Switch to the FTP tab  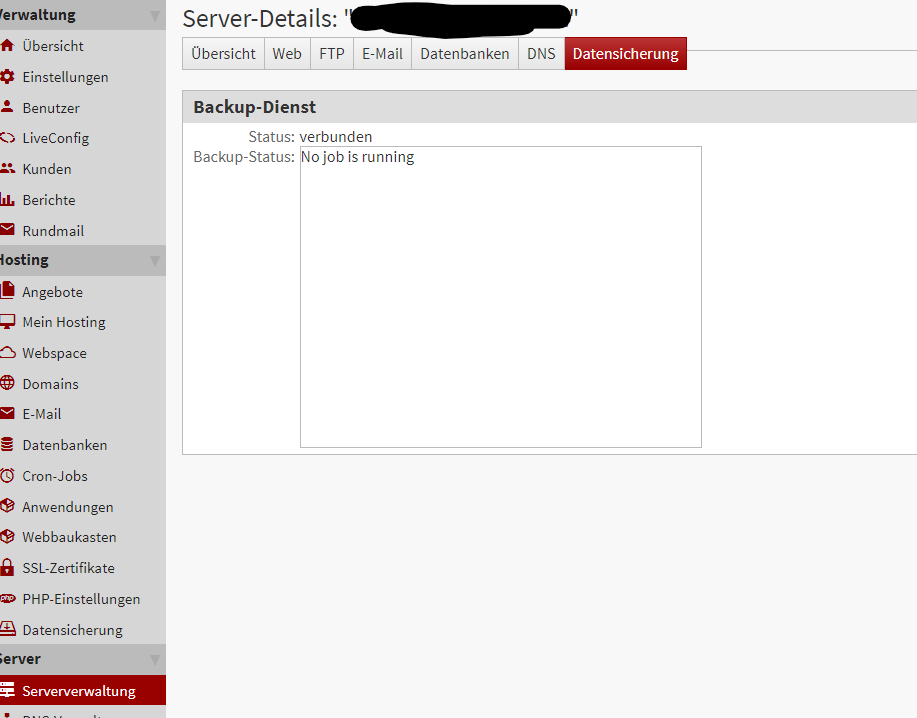click(x=331, y=54)
